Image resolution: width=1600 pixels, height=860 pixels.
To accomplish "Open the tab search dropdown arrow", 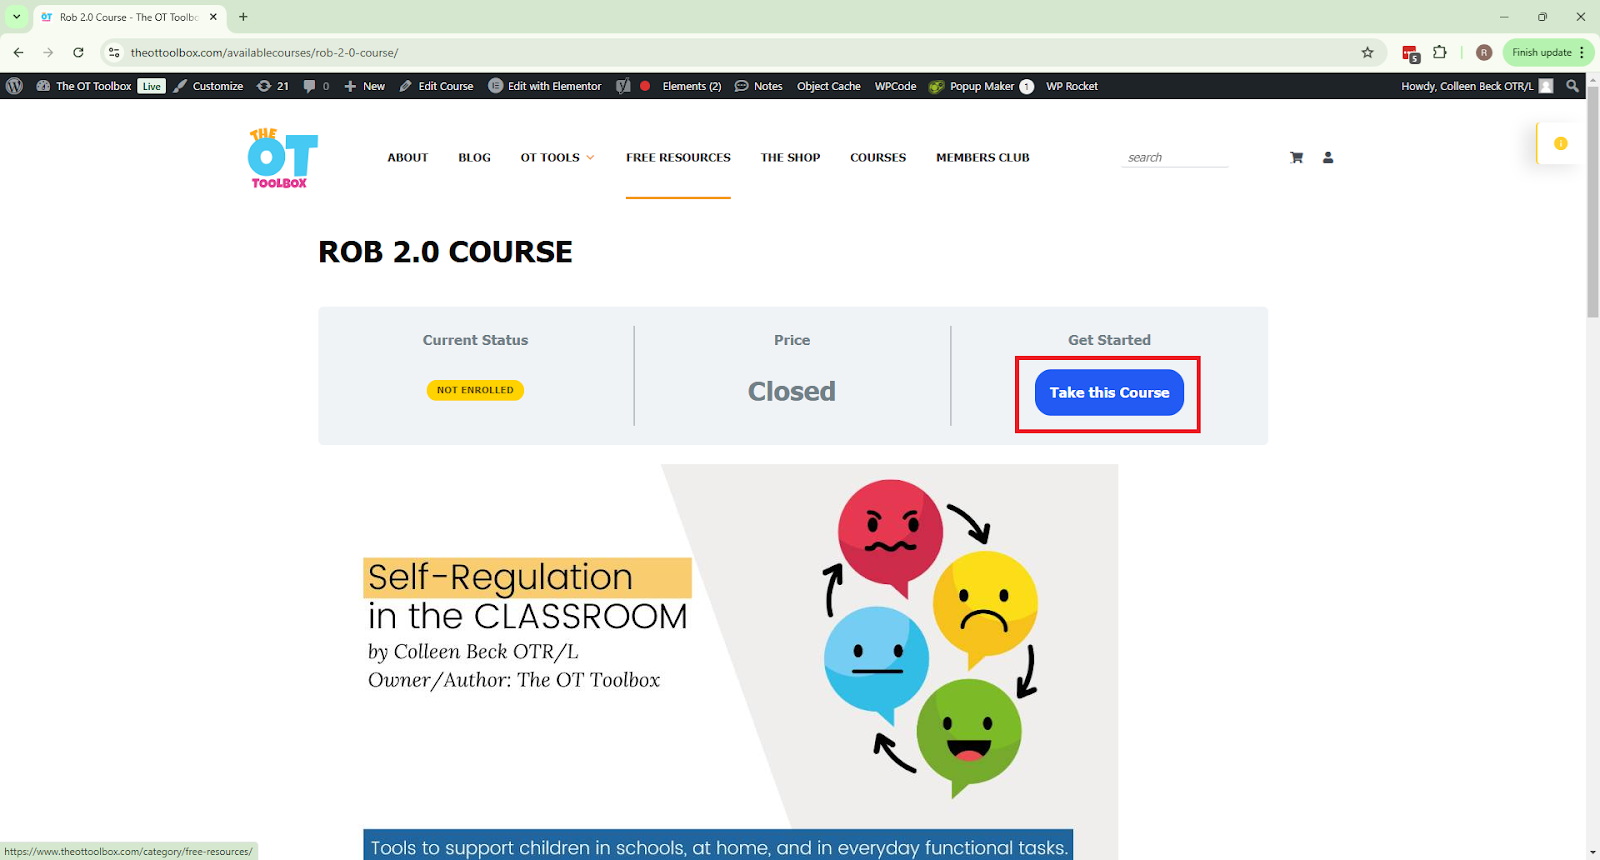I will click(17, 17).
